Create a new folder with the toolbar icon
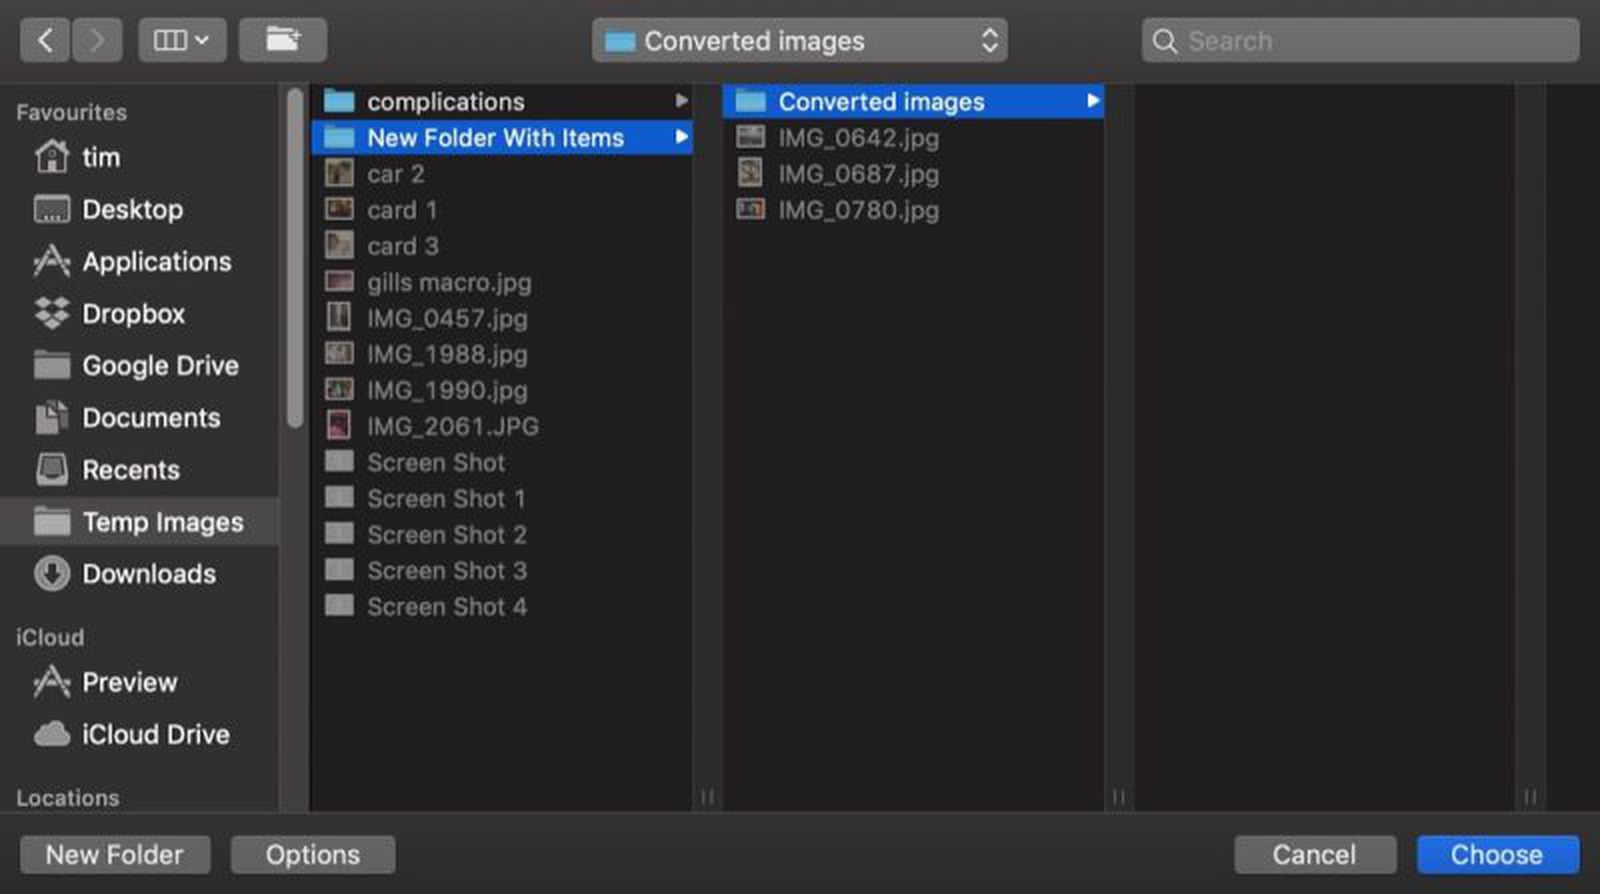Image resolution: width=1600 pixels, height=894 pixels. [x=283, y=40]
